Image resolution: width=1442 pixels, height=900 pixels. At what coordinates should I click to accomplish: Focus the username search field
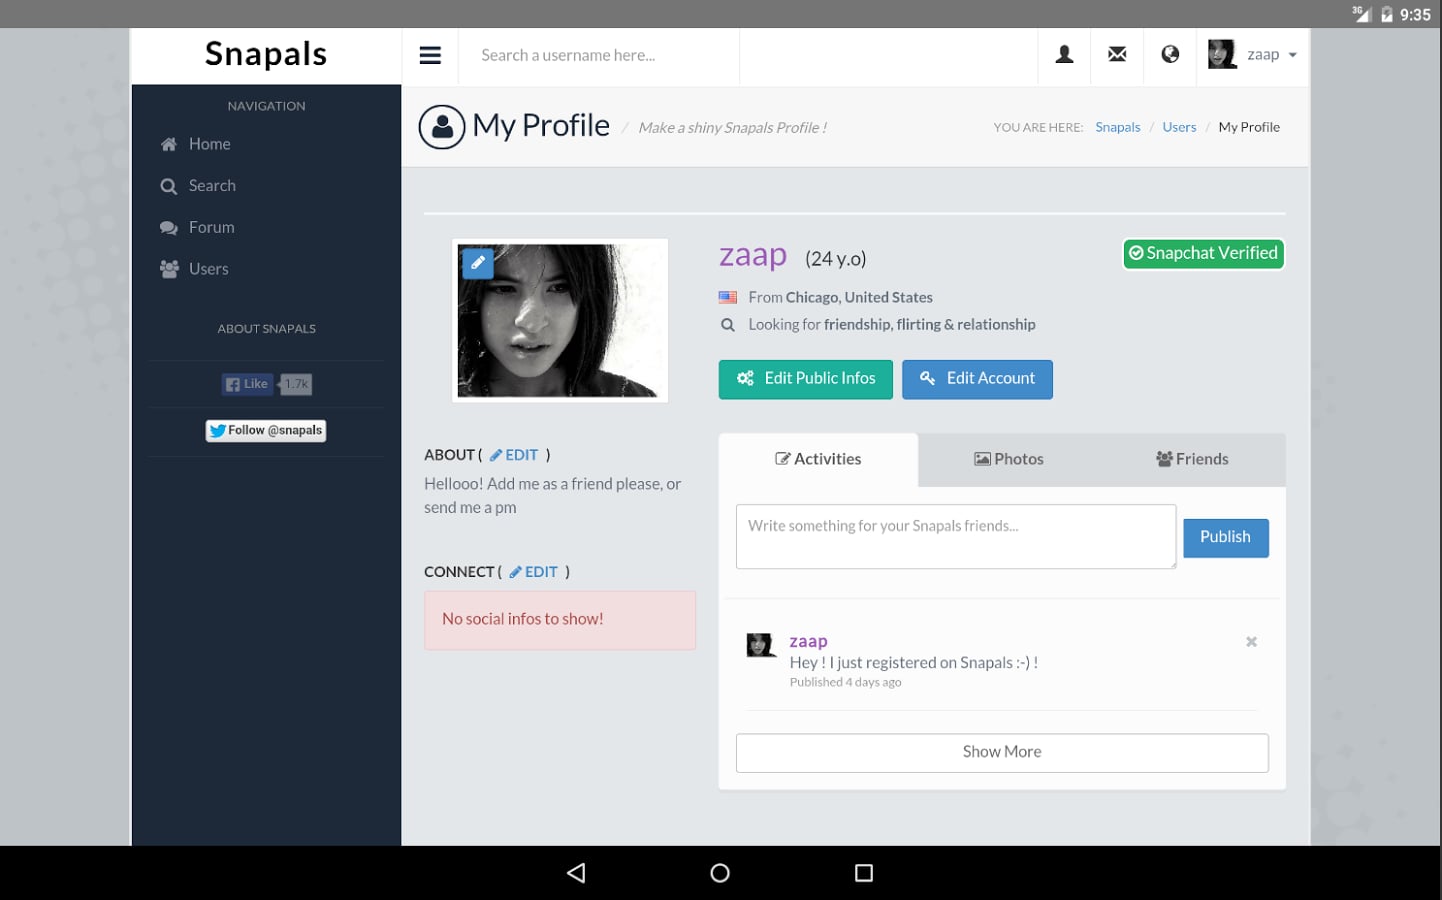click(599, 56)
